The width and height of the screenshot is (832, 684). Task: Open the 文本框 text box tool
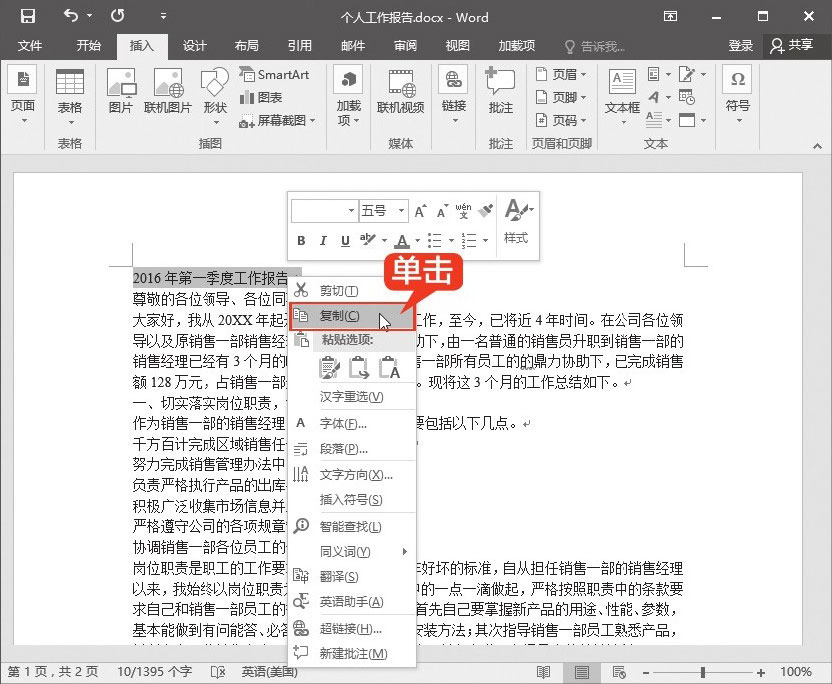pyautogui.click(x=622, y=90)
